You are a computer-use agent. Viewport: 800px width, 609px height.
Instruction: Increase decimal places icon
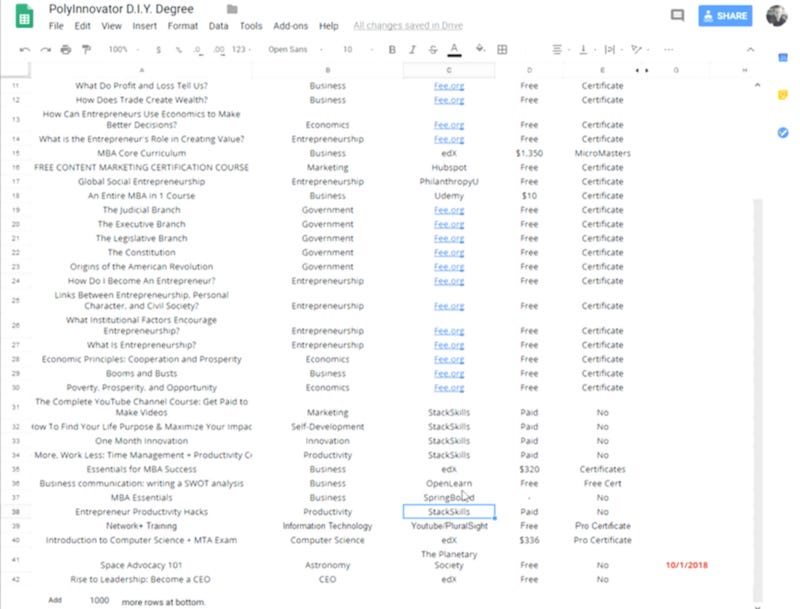click(218, 49)
